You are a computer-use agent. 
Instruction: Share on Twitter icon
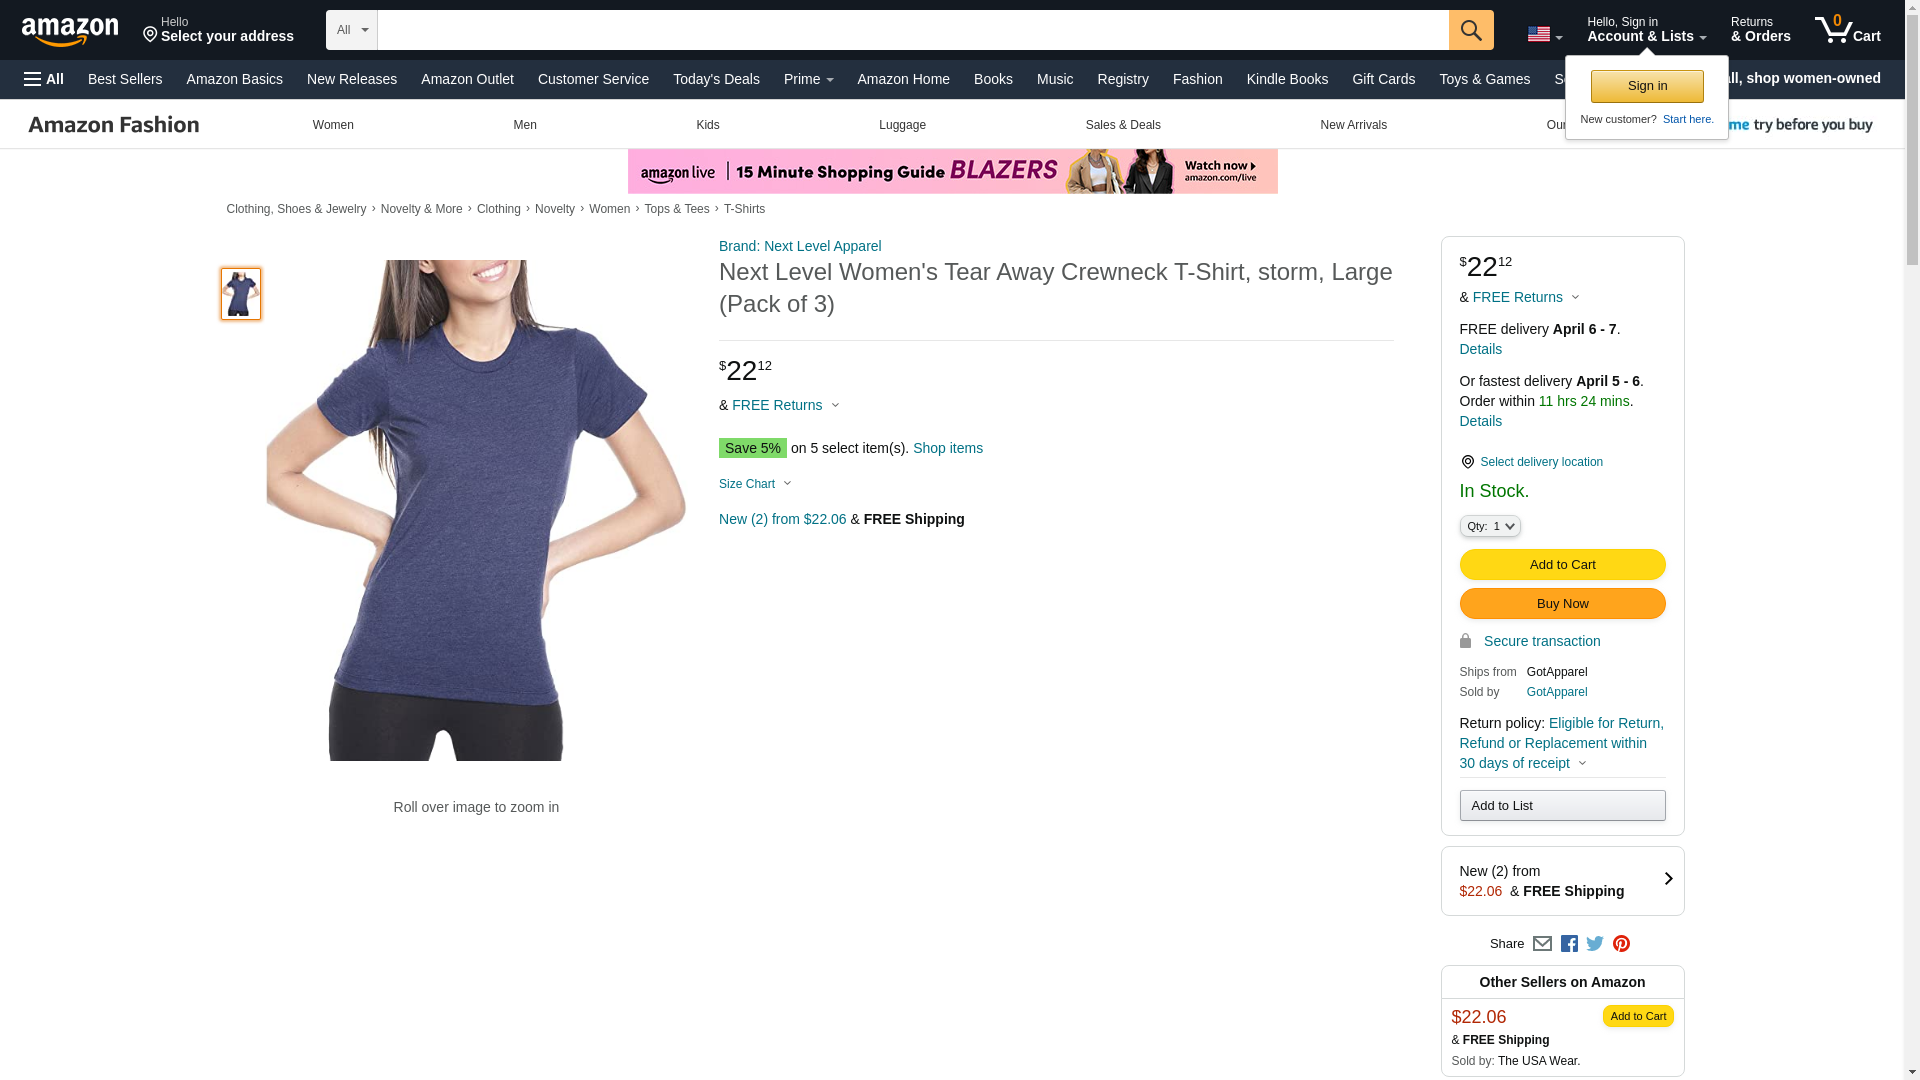point(1595,944)
